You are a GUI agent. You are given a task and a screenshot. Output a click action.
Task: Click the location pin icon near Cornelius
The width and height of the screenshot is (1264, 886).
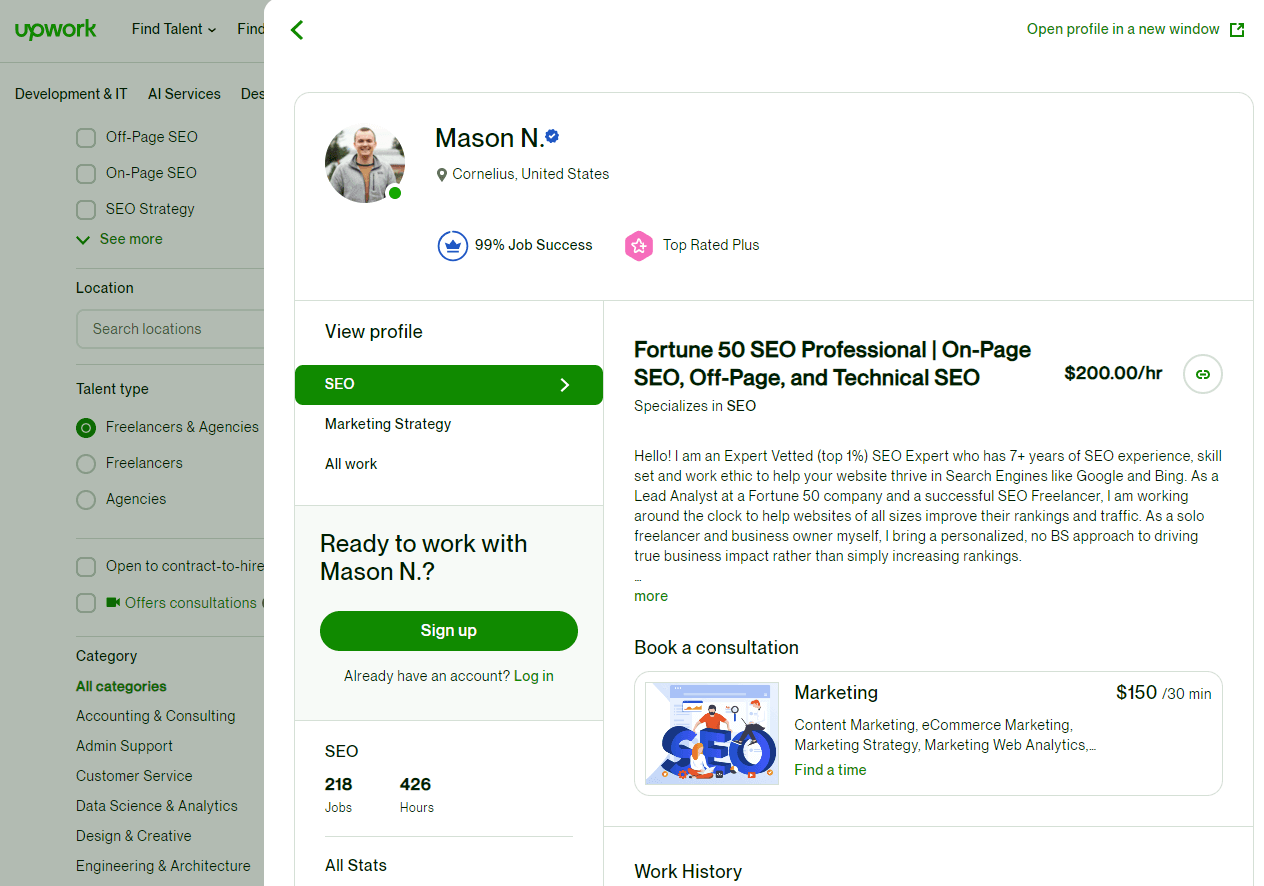[441, 175]
